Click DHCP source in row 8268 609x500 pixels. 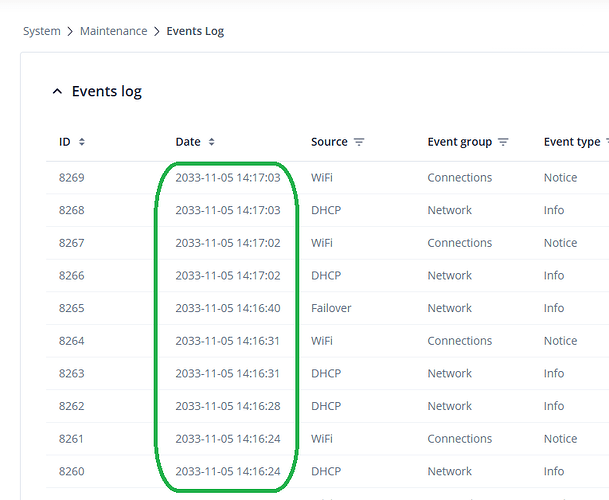[x=326, y=211]
